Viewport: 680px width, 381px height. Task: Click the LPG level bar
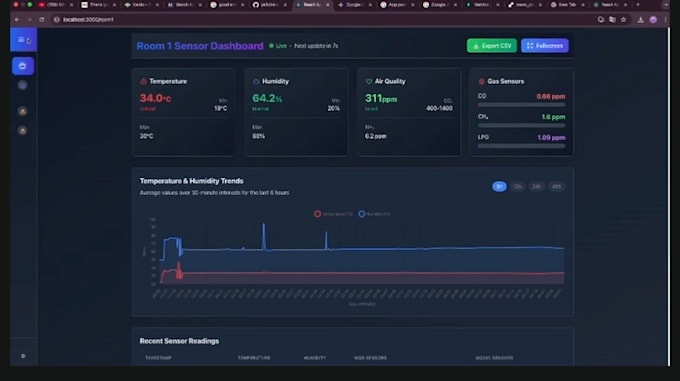(x=521, y=146)
